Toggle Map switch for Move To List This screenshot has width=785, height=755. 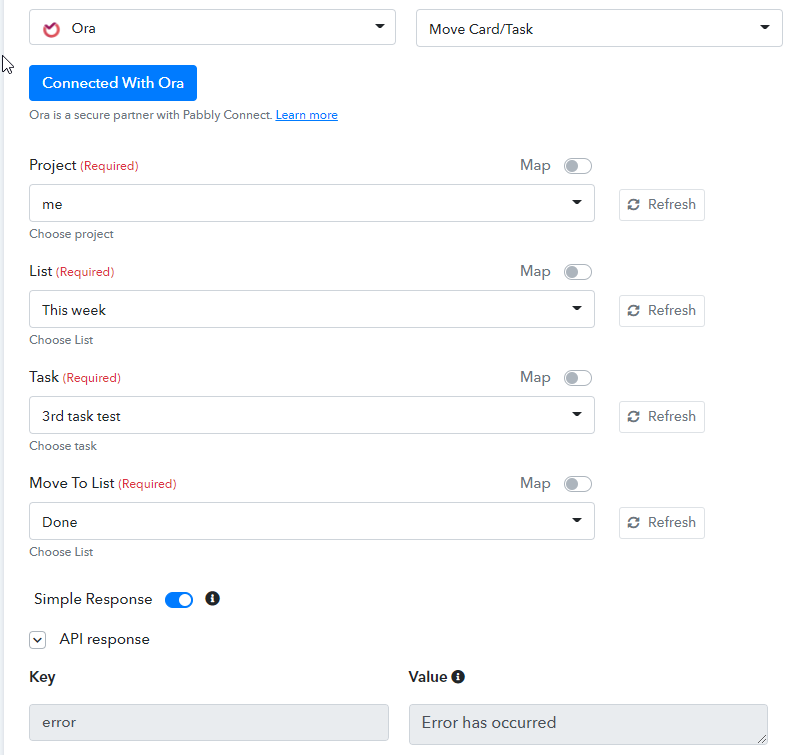(x=578, y=484)
